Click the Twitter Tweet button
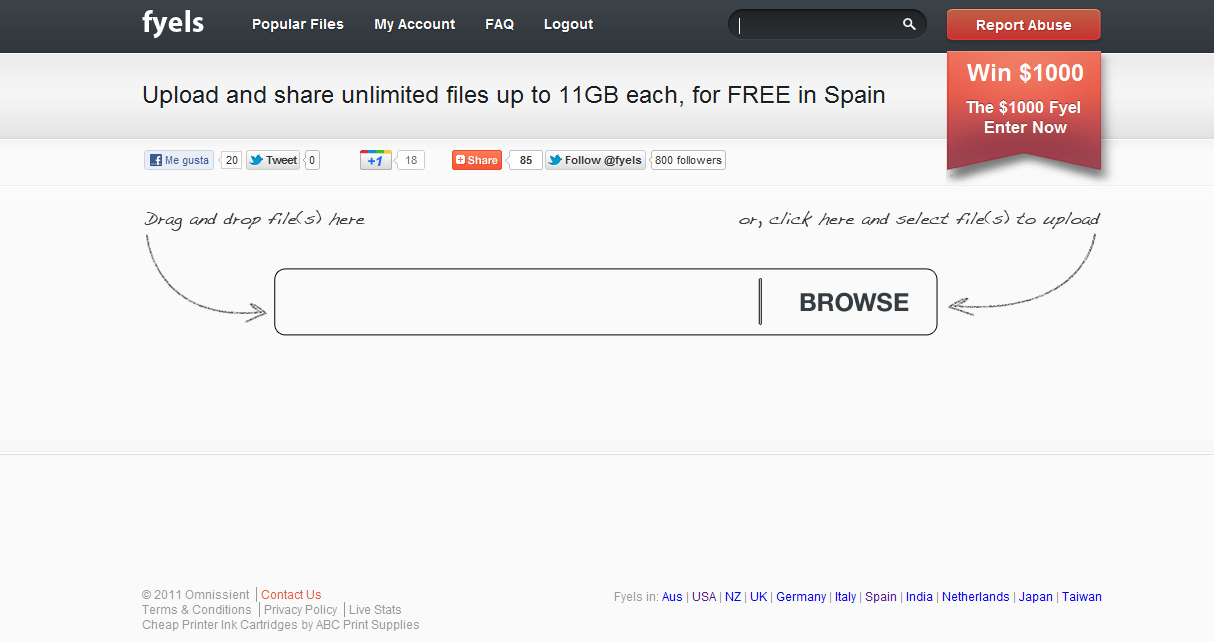Viewport: 1214px width, 642px height. 273,160
